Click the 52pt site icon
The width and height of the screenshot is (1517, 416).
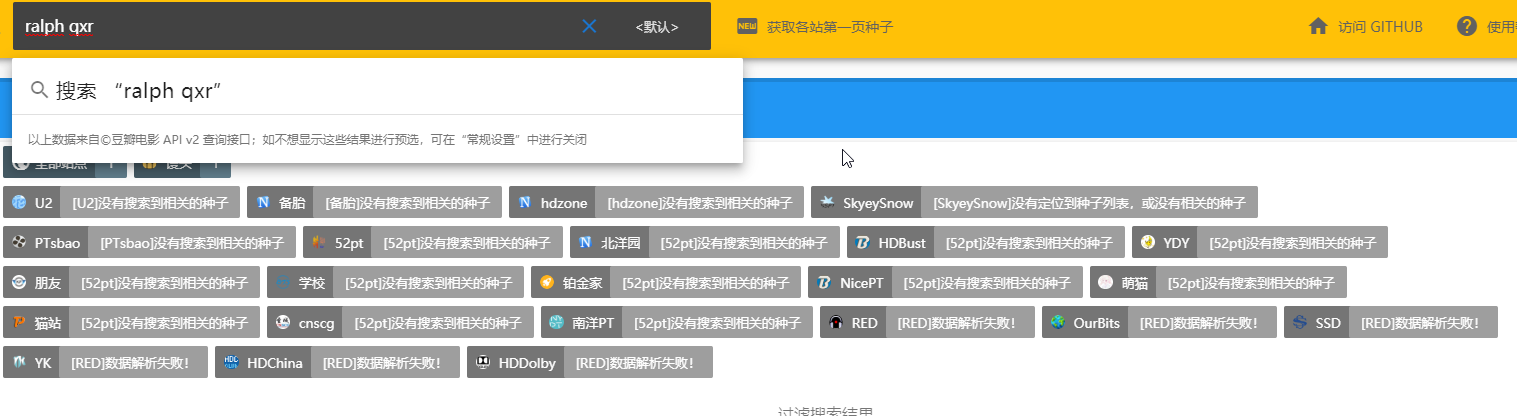(319, 243)
